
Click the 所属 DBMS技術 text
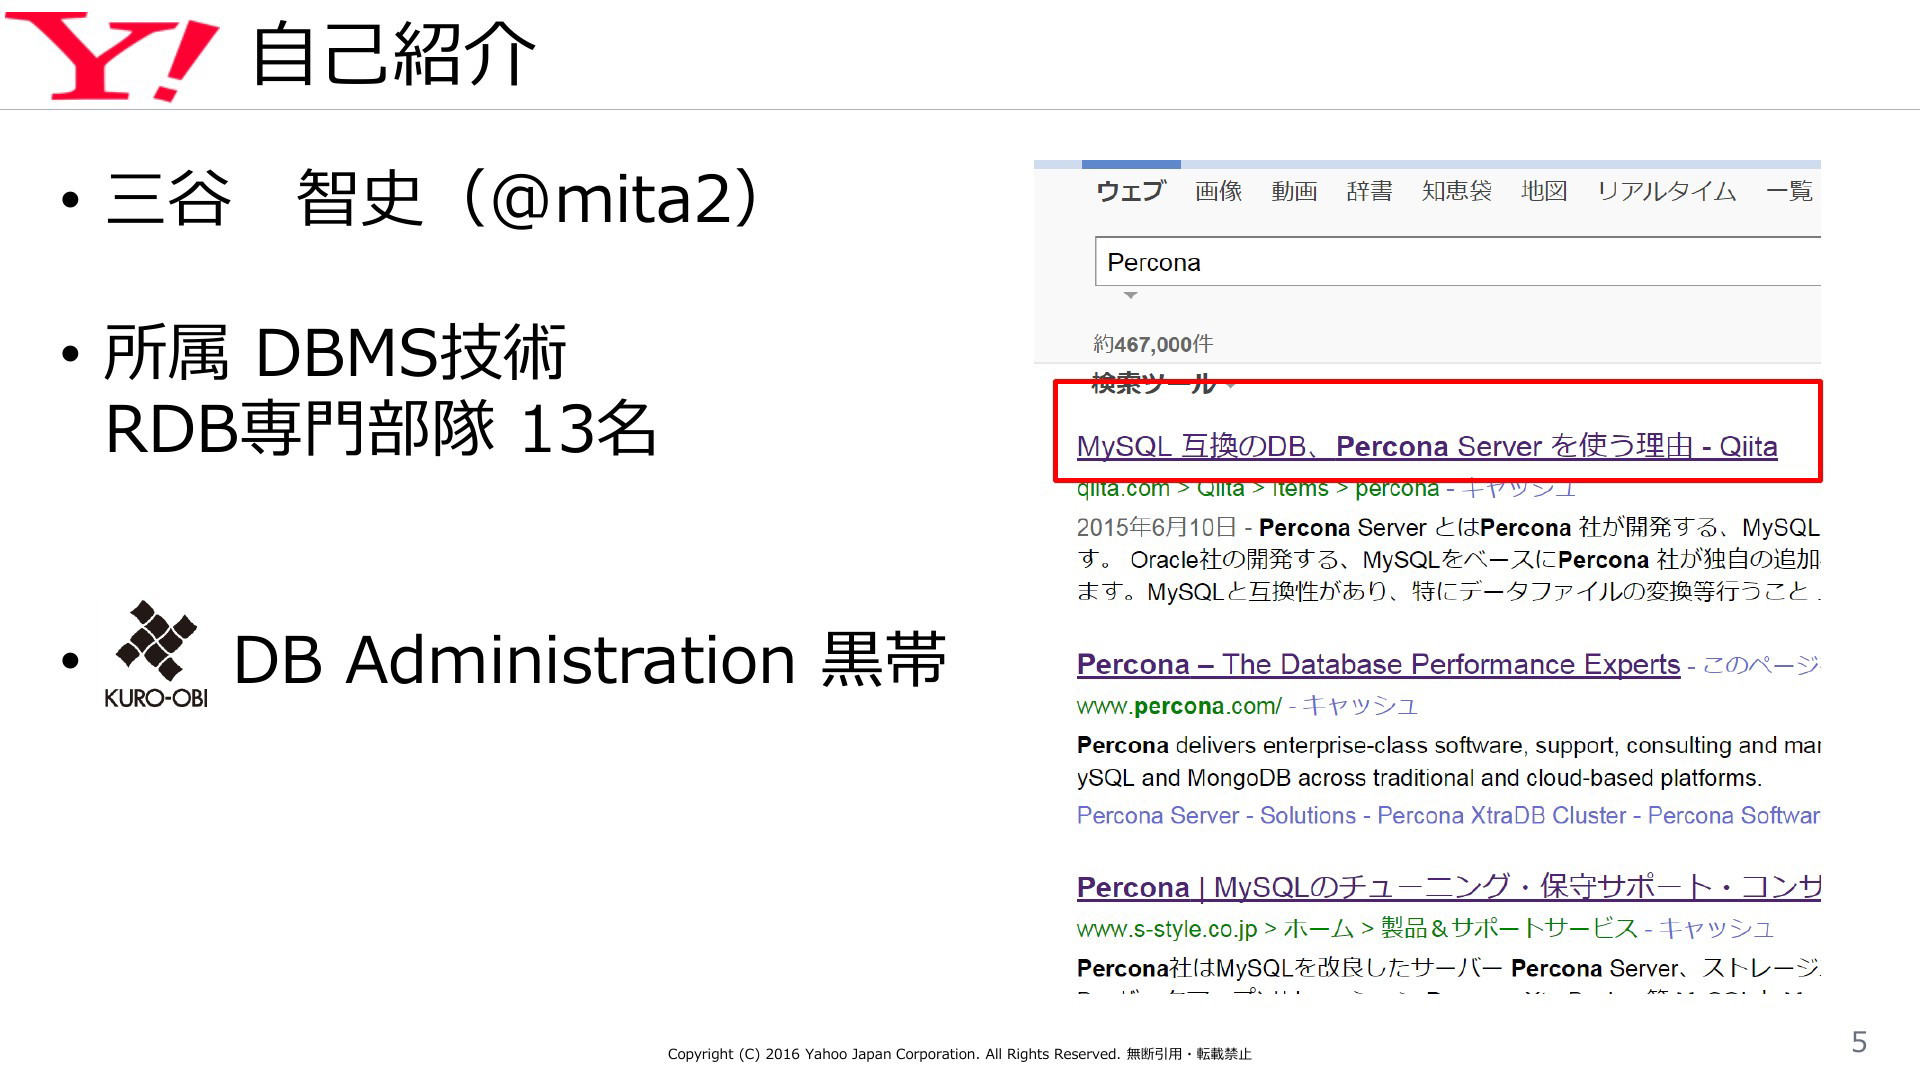click(336, 352)
